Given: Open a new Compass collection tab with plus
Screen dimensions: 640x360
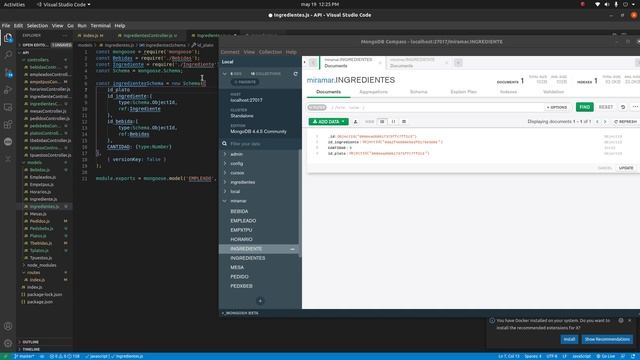Looking at the screenshot, I should click(458, 62).
